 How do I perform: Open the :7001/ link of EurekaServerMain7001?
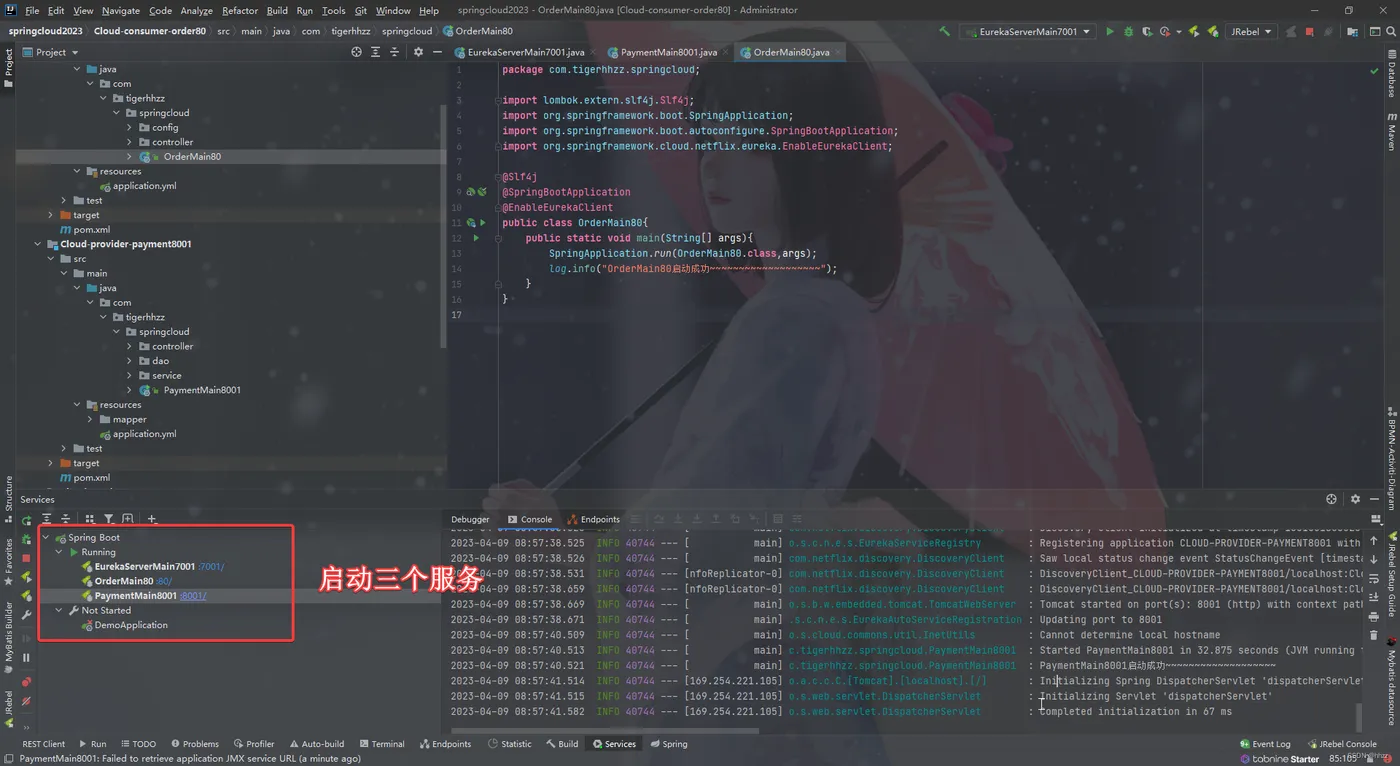pyautogui.click(x=212, y=567)
